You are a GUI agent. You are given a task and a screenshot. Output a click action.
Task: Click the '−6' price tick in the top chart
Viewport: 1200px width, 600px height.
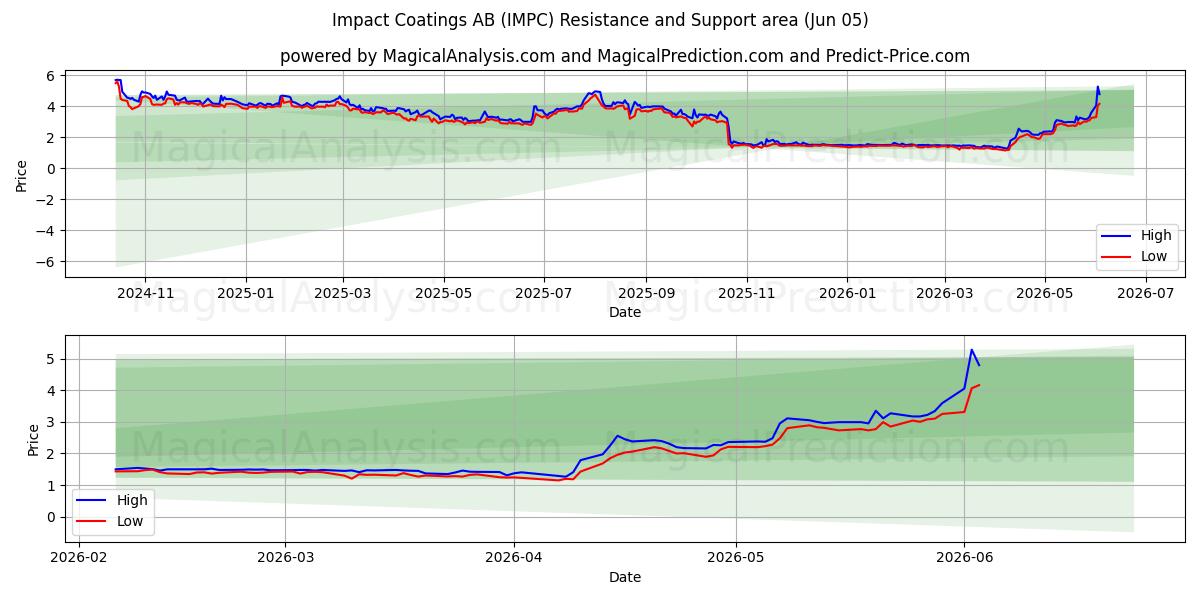coord(46,262)
